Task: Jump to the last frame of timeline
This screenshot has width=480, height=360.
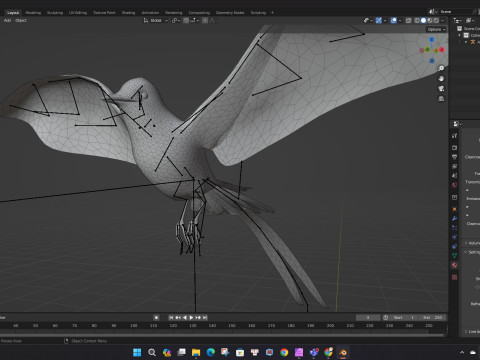Action: coord(205,318)
